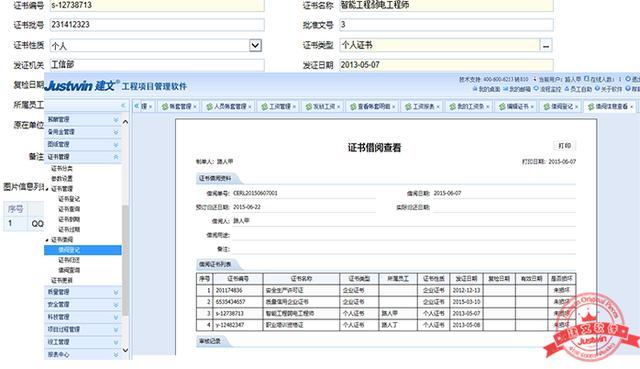Click the 借阅证书列表 section header
This screenshot has height=369, width=640.
pos(216,265)
